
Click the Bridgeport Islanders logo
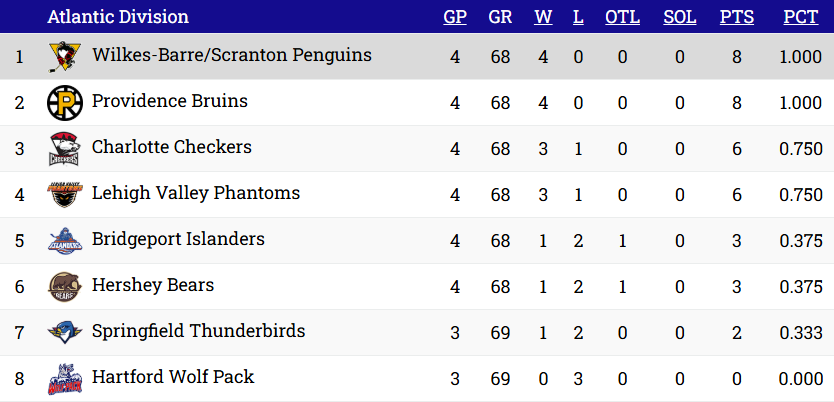[x=63, y=241]
